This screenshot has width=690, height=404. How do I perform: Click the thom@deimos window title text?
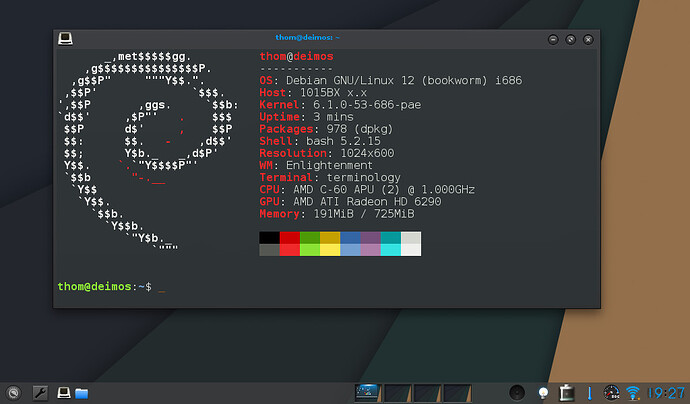307,37
